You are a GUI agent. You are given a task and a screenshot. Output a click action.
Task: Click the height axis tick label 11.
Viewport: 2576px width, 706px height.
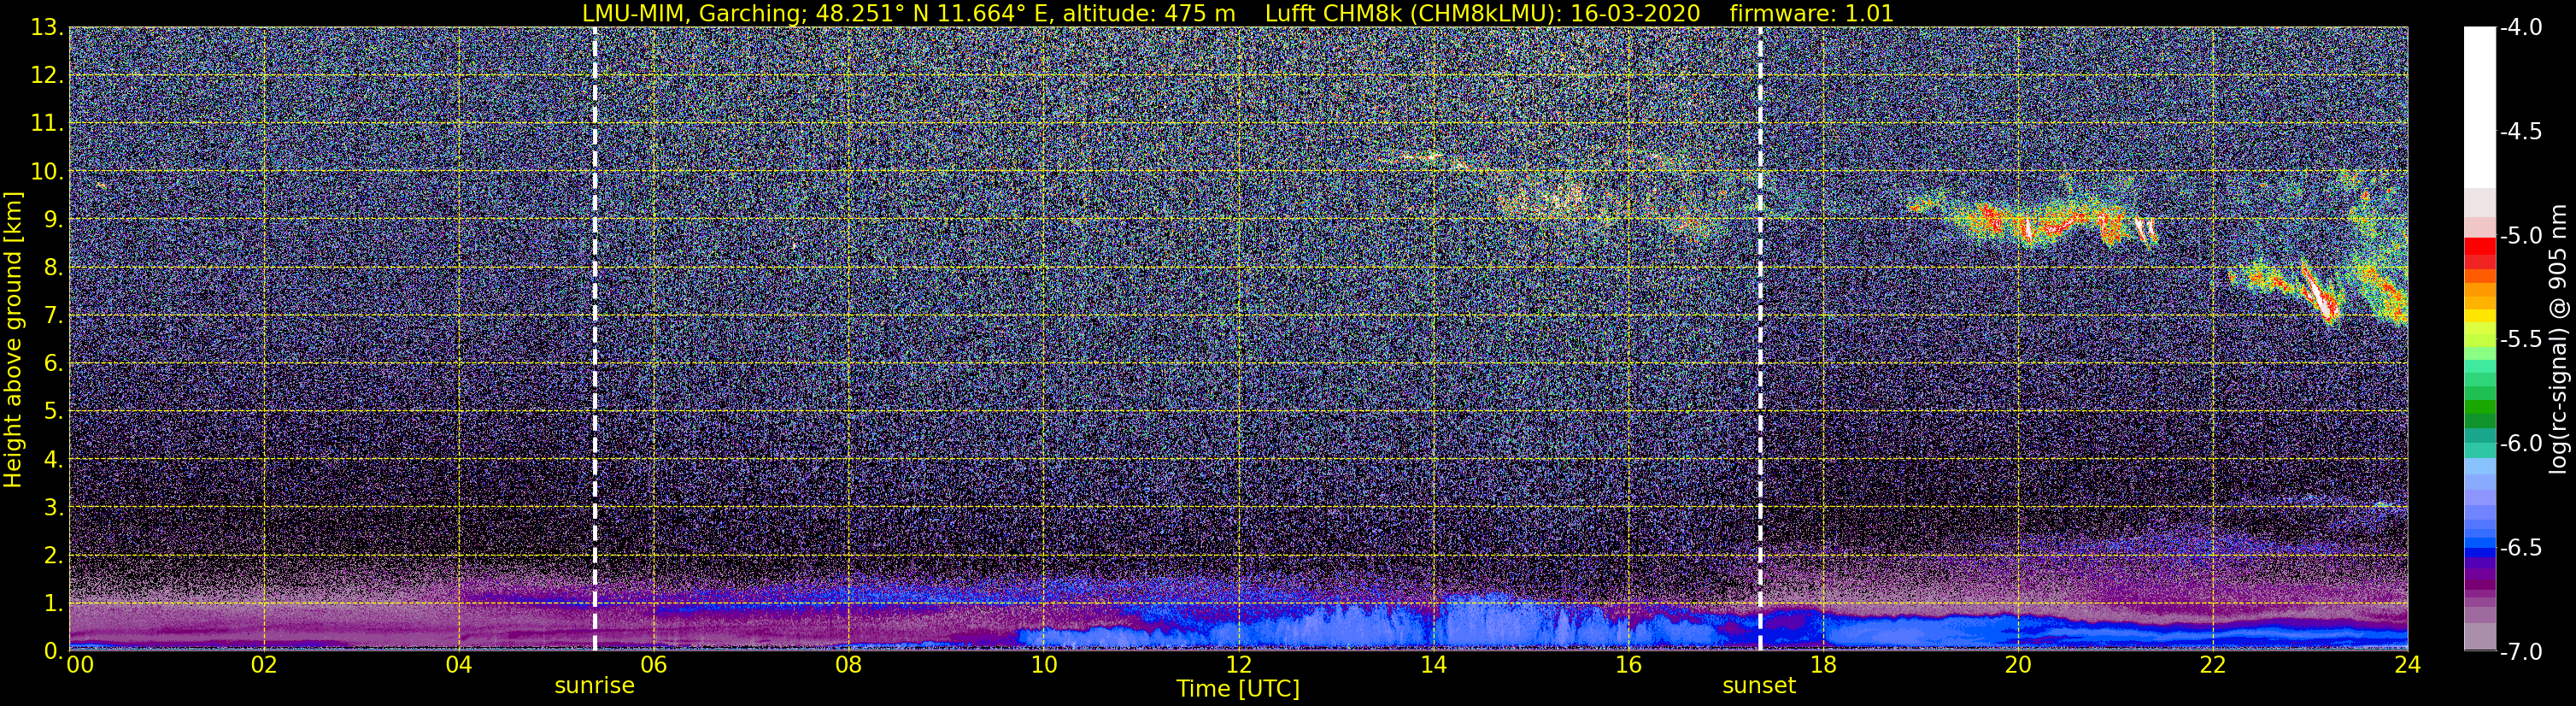pos(46,124)
